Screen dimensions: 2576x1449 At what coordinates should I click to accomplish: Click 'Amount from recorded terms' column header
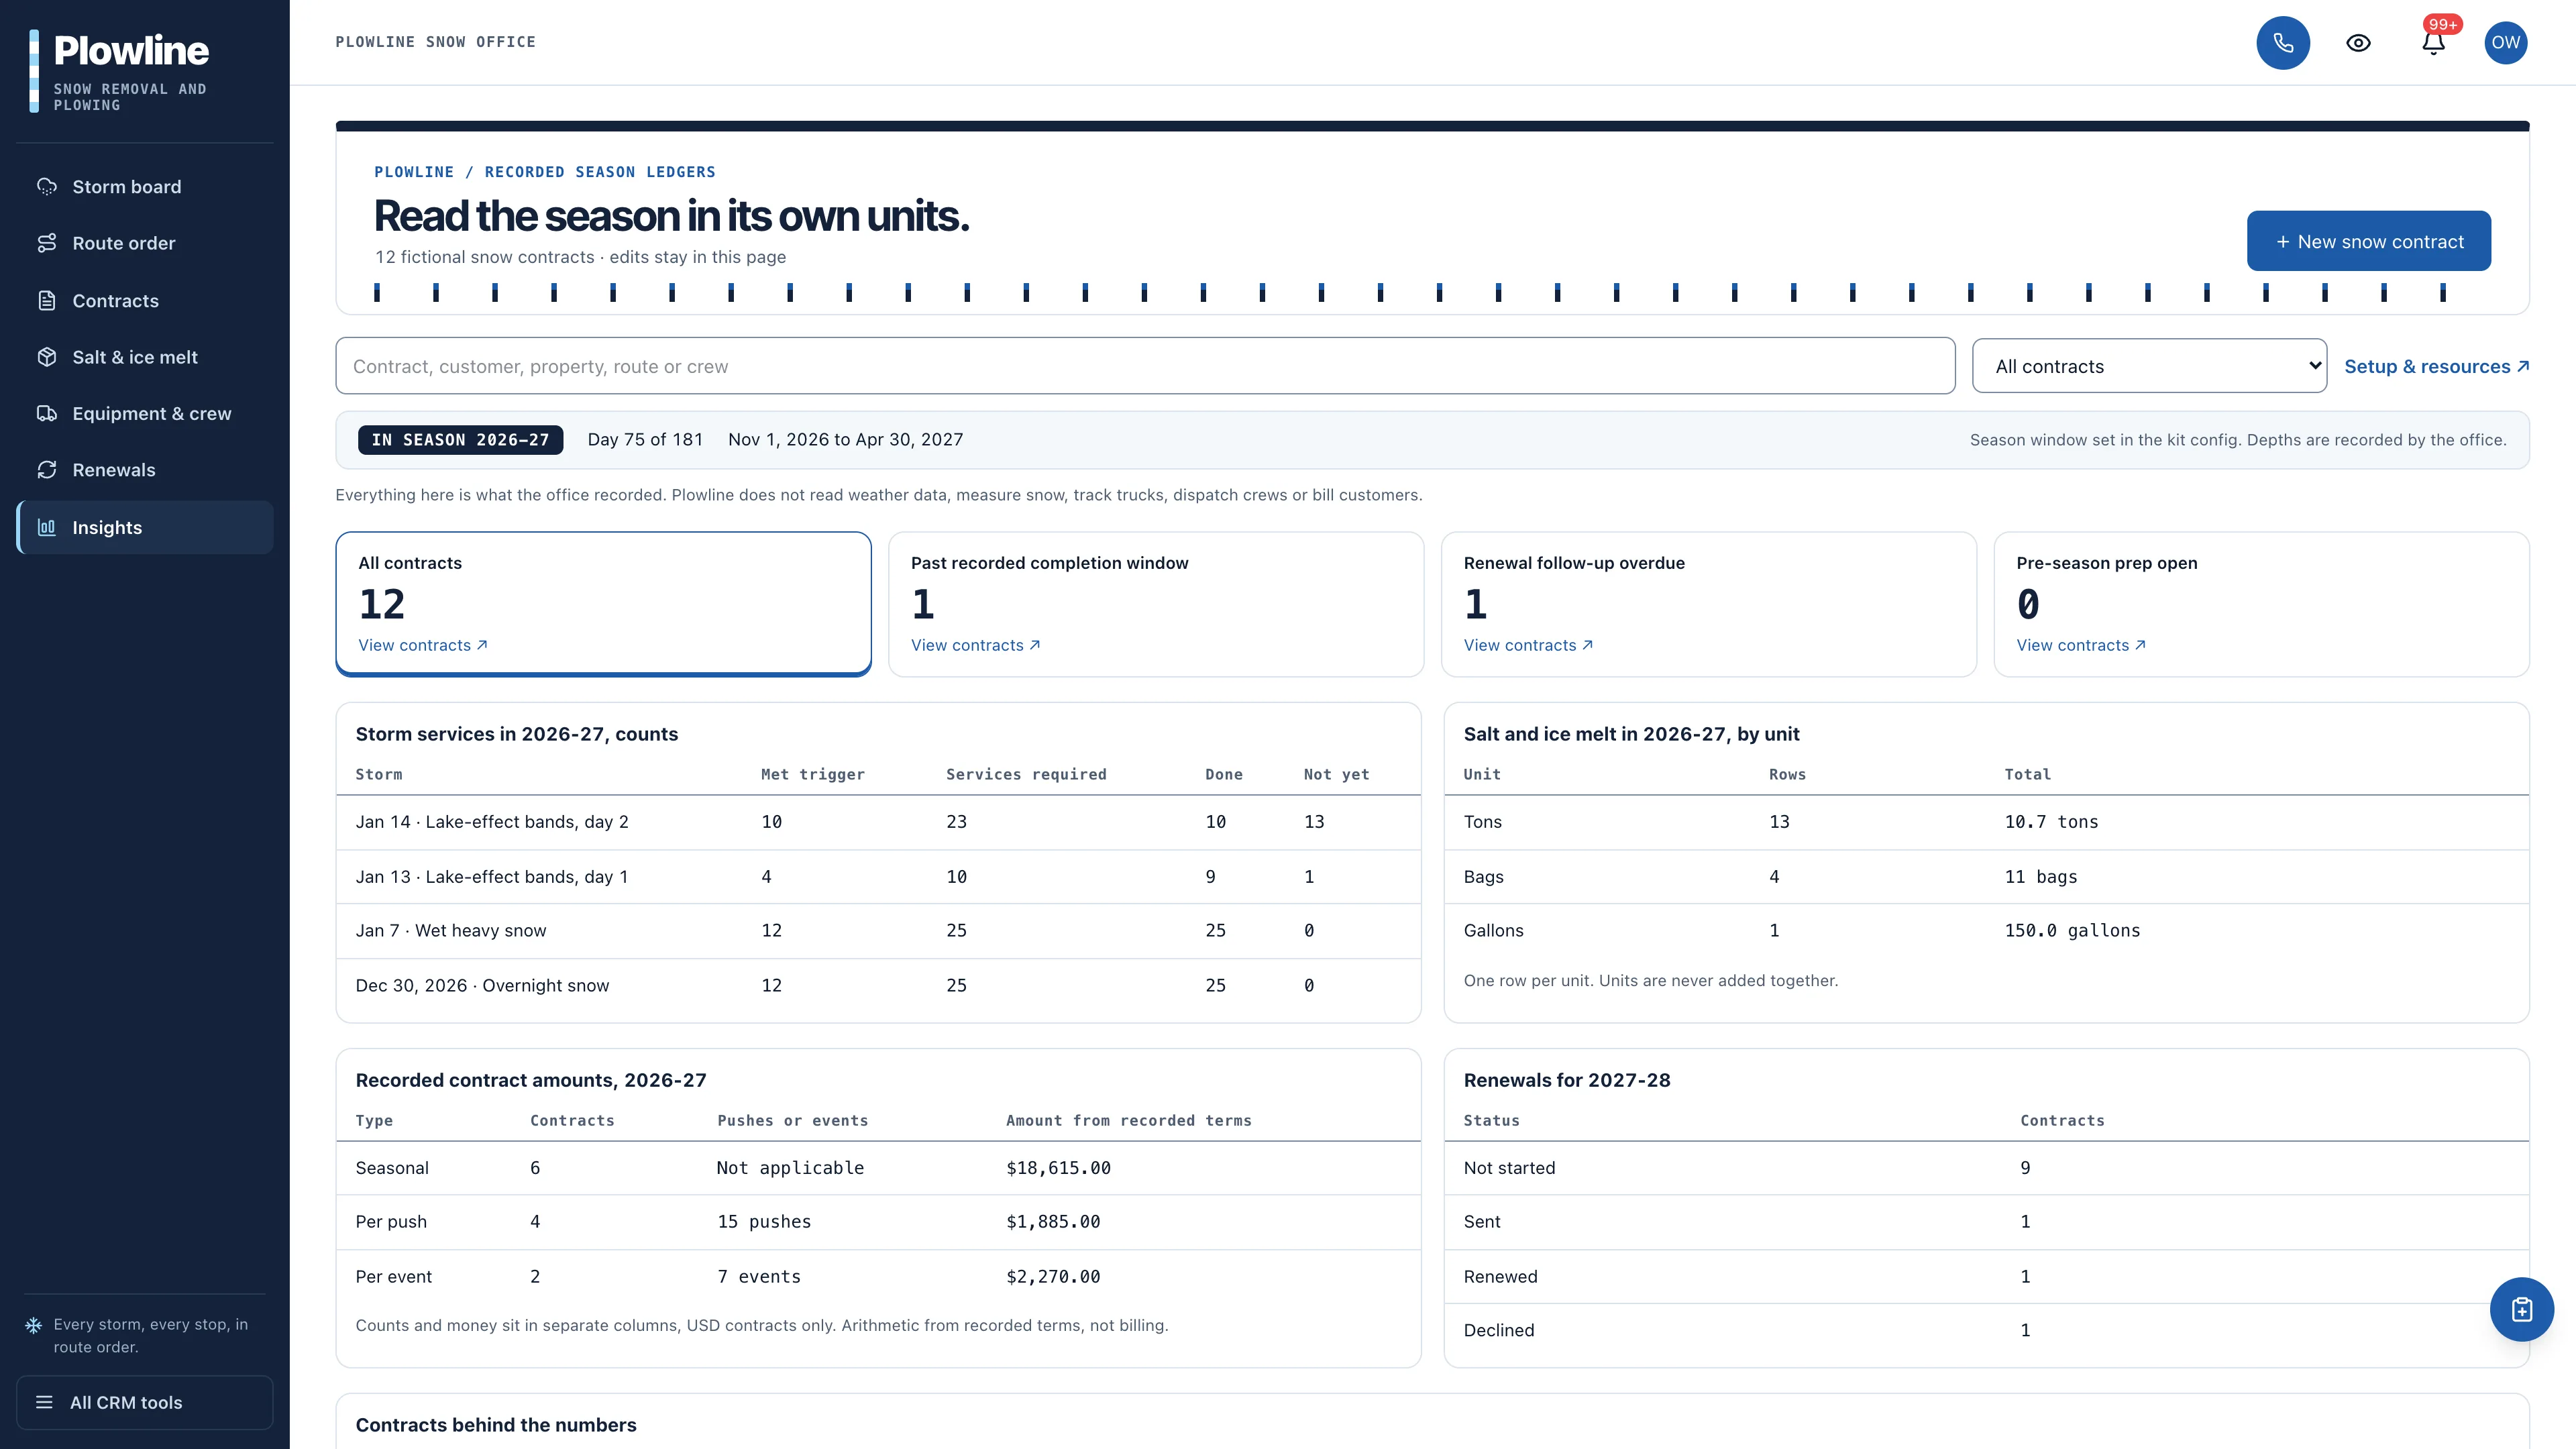(1128, 1121)
